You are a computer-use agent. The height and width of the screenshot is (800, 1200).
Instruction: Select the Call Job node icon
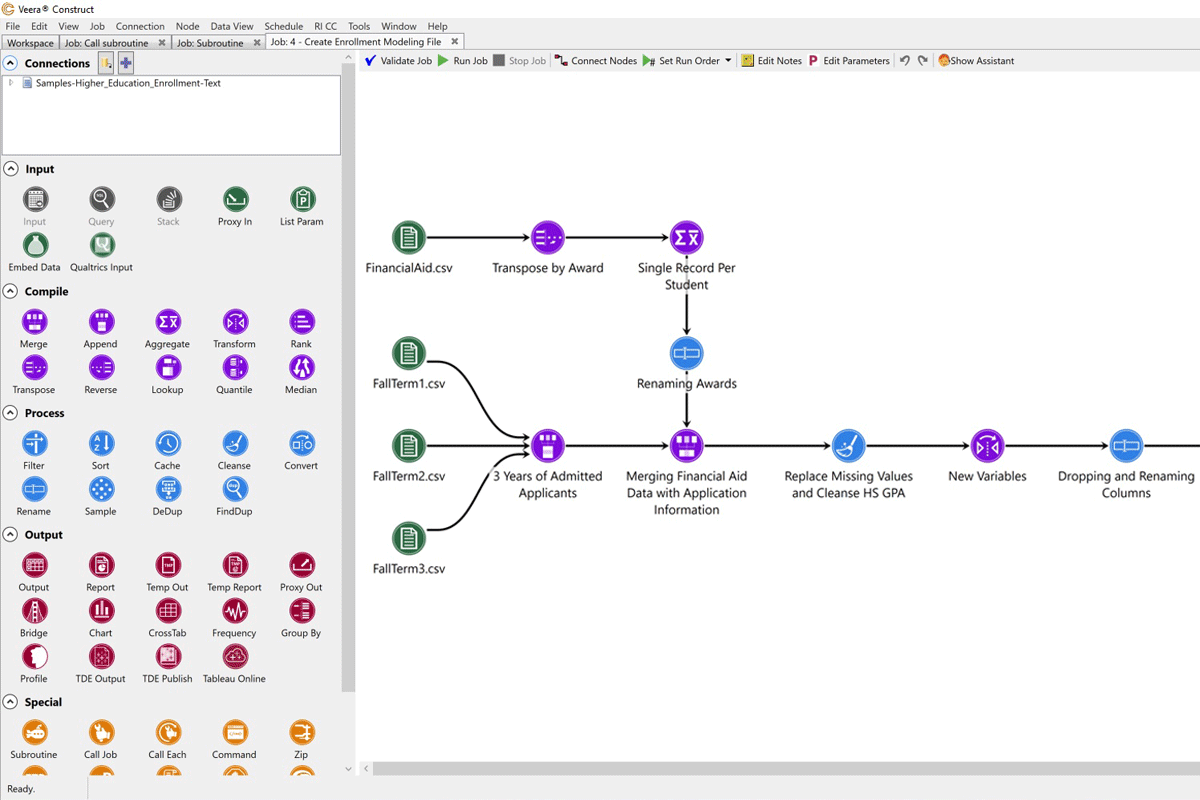[x=101, y=733]
